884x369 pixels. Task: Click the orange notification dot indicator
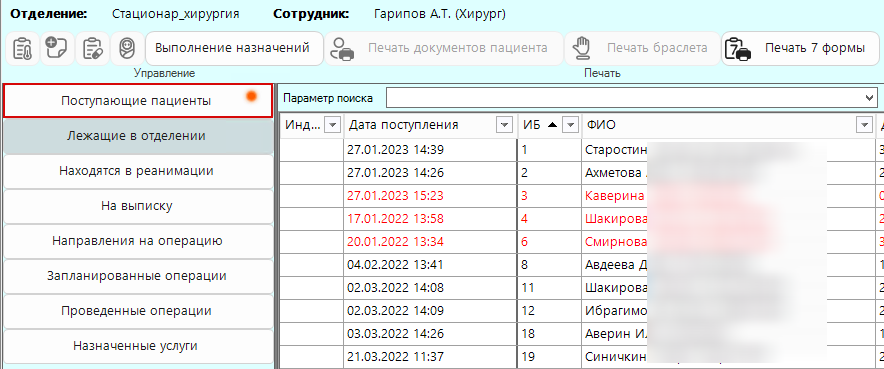pyautogui.click(x=251, y=97)
